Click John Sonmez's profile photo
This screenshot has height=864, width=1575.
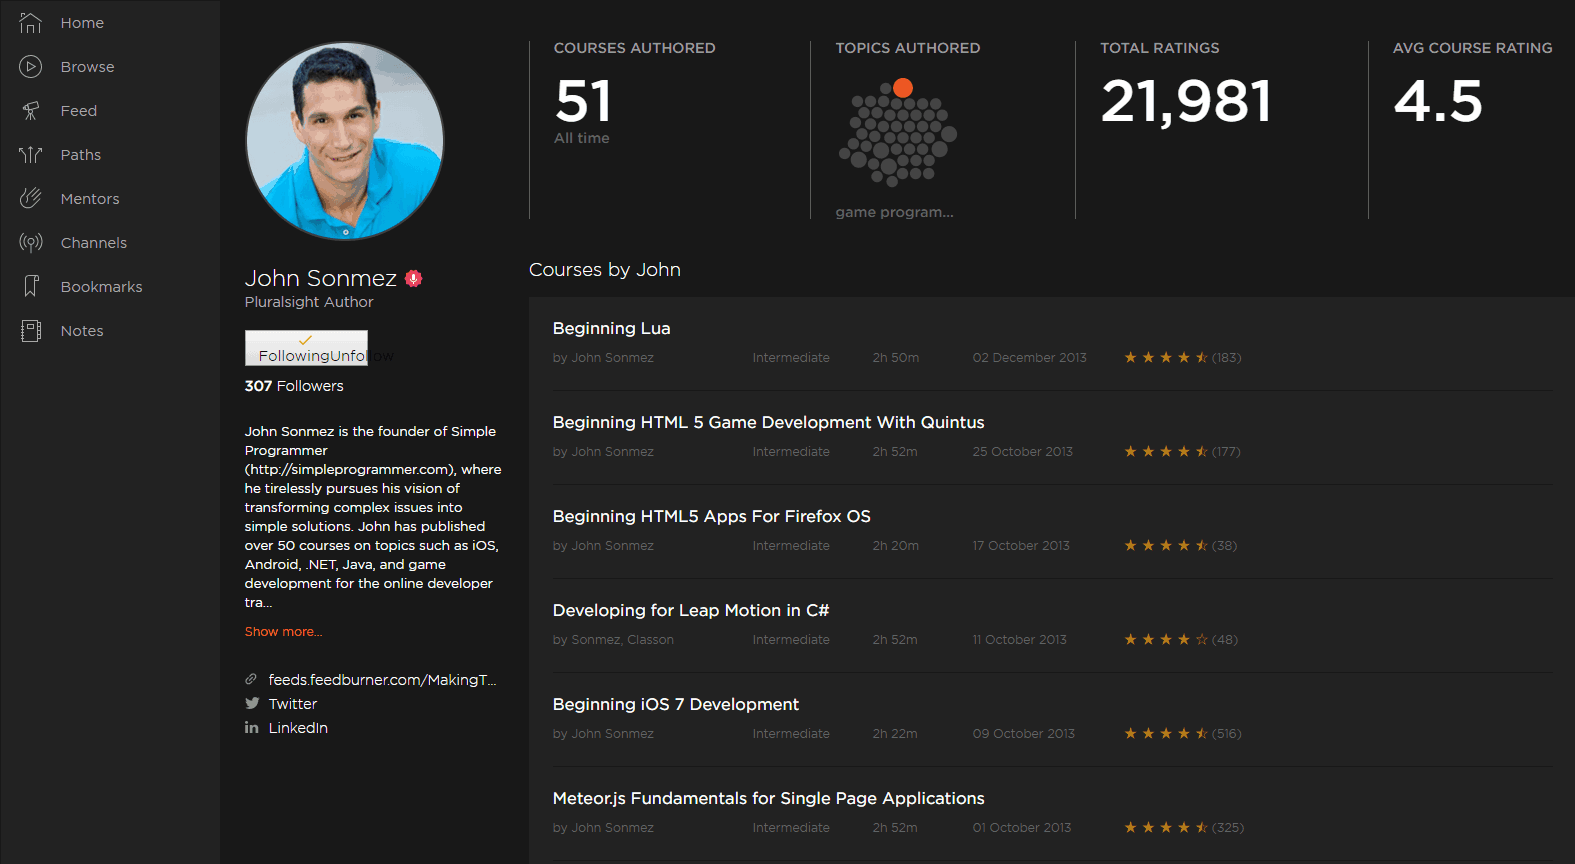tap(345, 141)
